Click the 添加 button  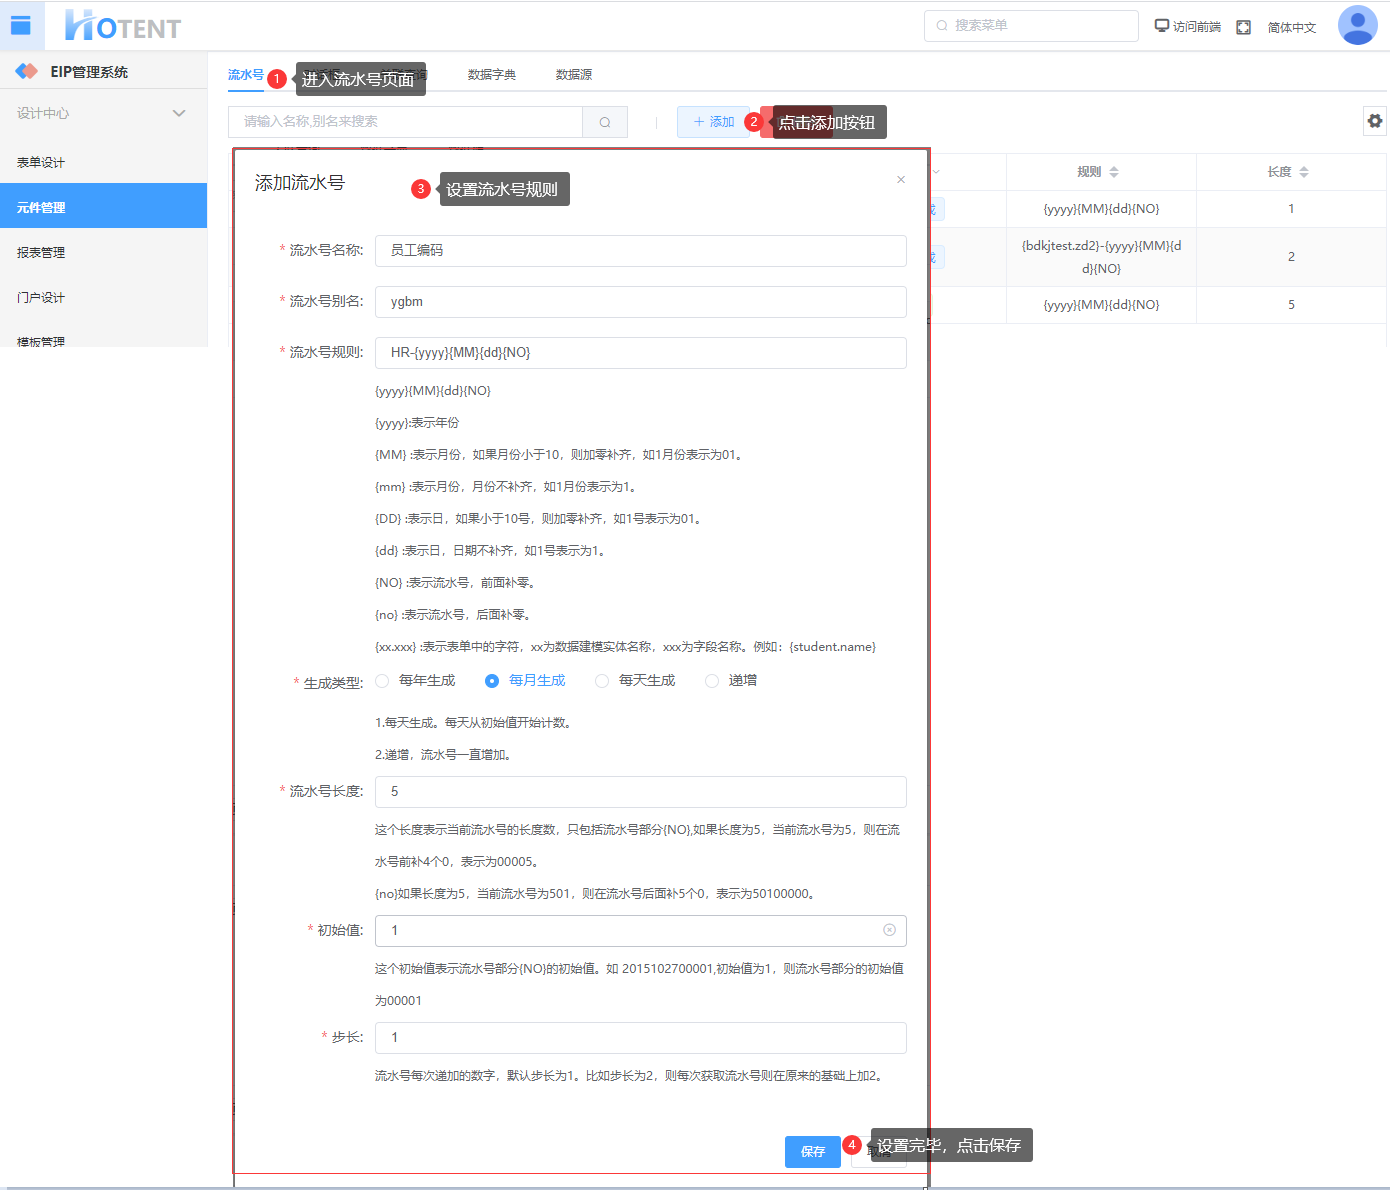pyautogui.click(x=713, y=122)
